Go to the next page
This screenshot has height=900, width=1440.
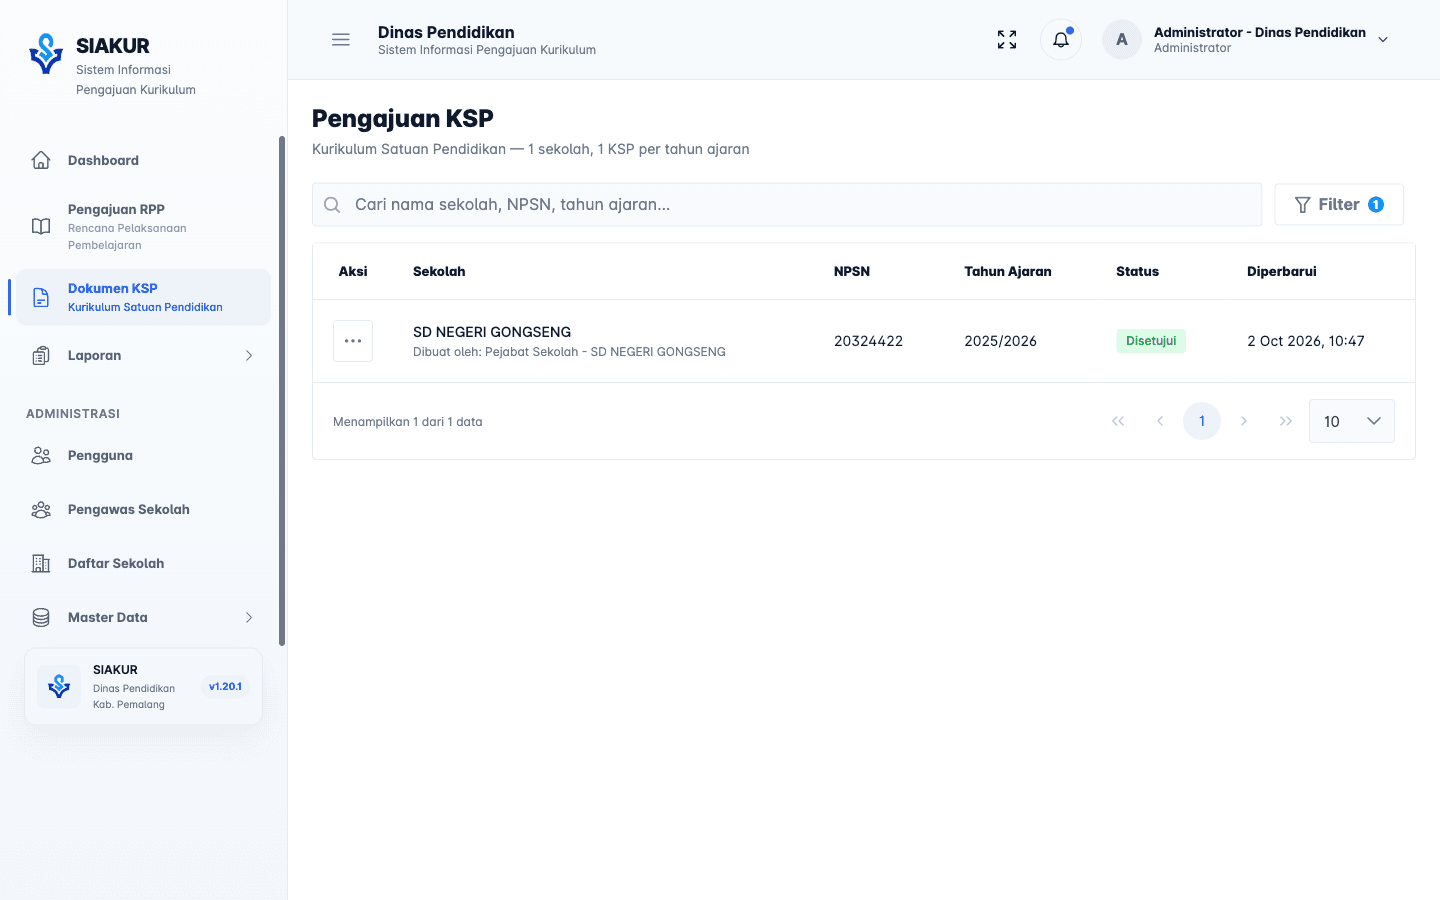click(1244, 421)
